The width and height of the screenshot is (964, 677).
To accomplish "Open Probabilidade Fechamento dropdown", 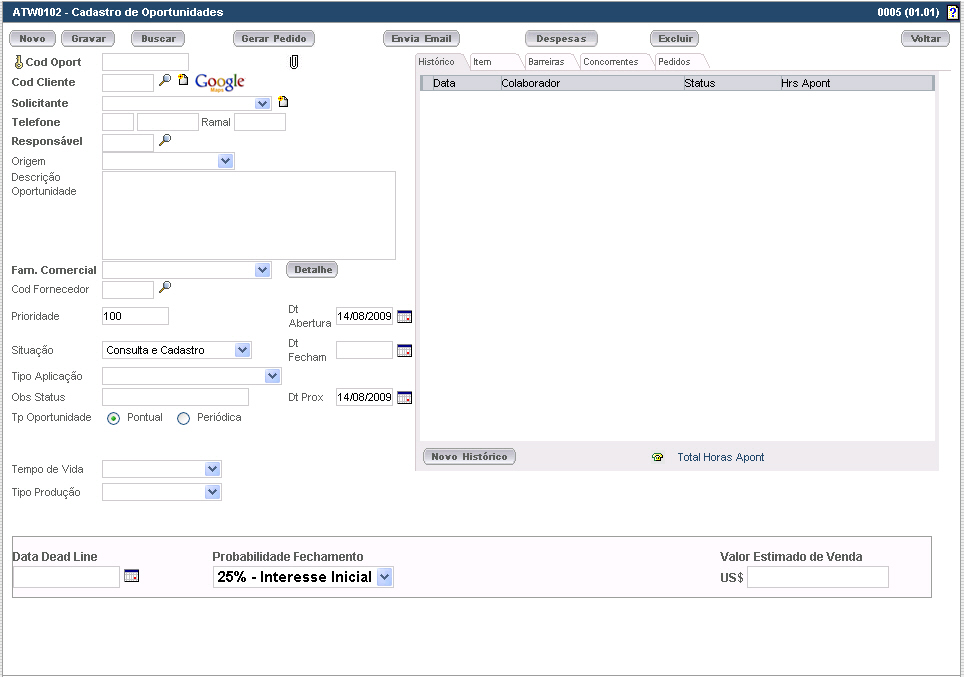I will pyautogui.click(x=385, y=577).
